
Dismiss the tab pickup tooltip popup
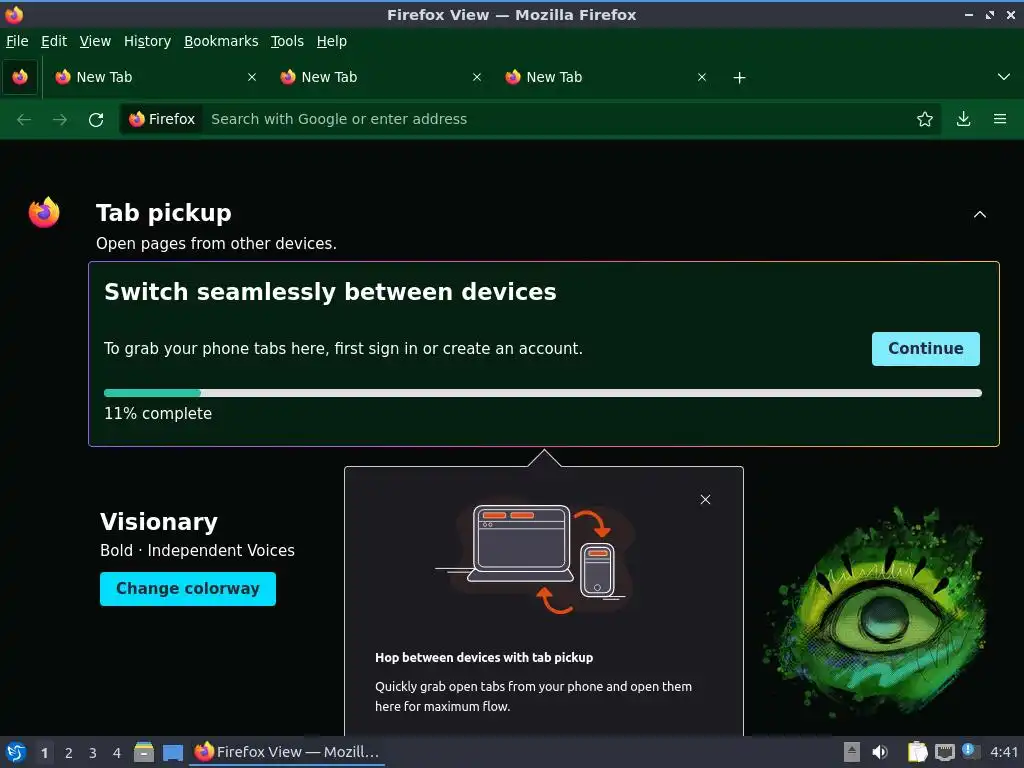[705, 500]
